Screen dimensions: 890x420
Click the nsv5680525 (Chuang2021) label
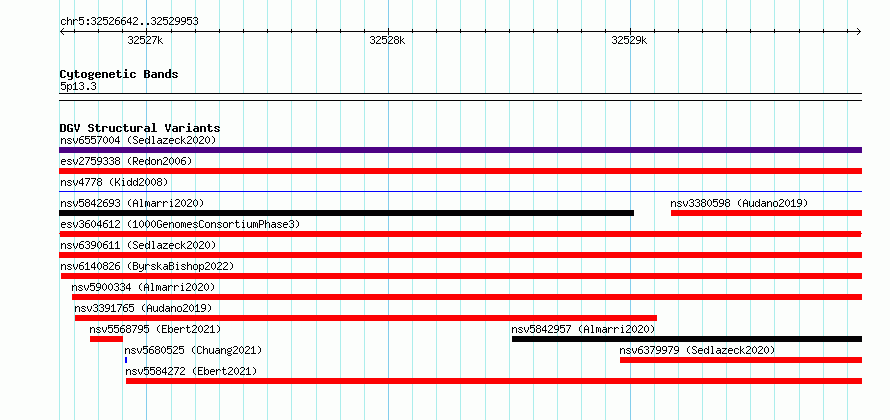pyautogui.click(x=194, y=350)
